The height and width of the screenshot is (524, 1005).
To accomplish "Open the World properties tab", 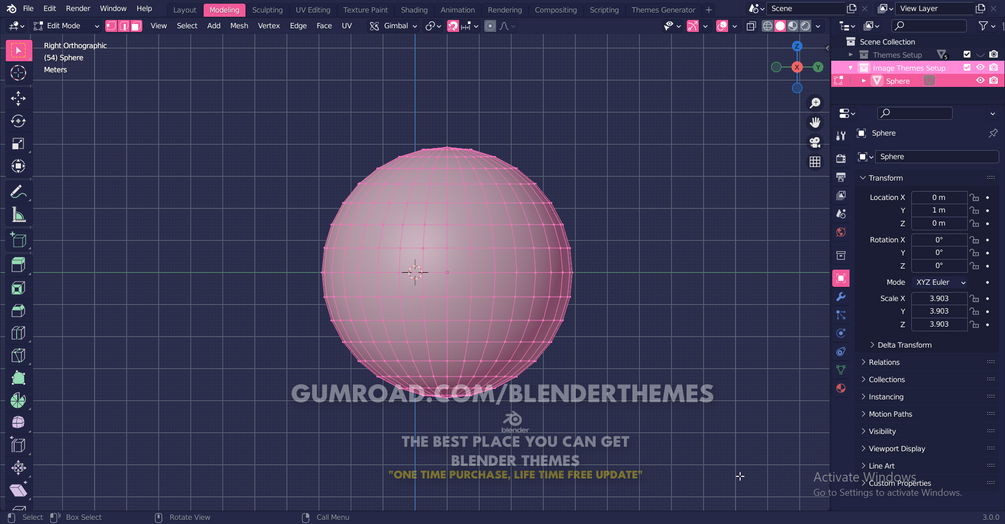I will click(841, 233).
